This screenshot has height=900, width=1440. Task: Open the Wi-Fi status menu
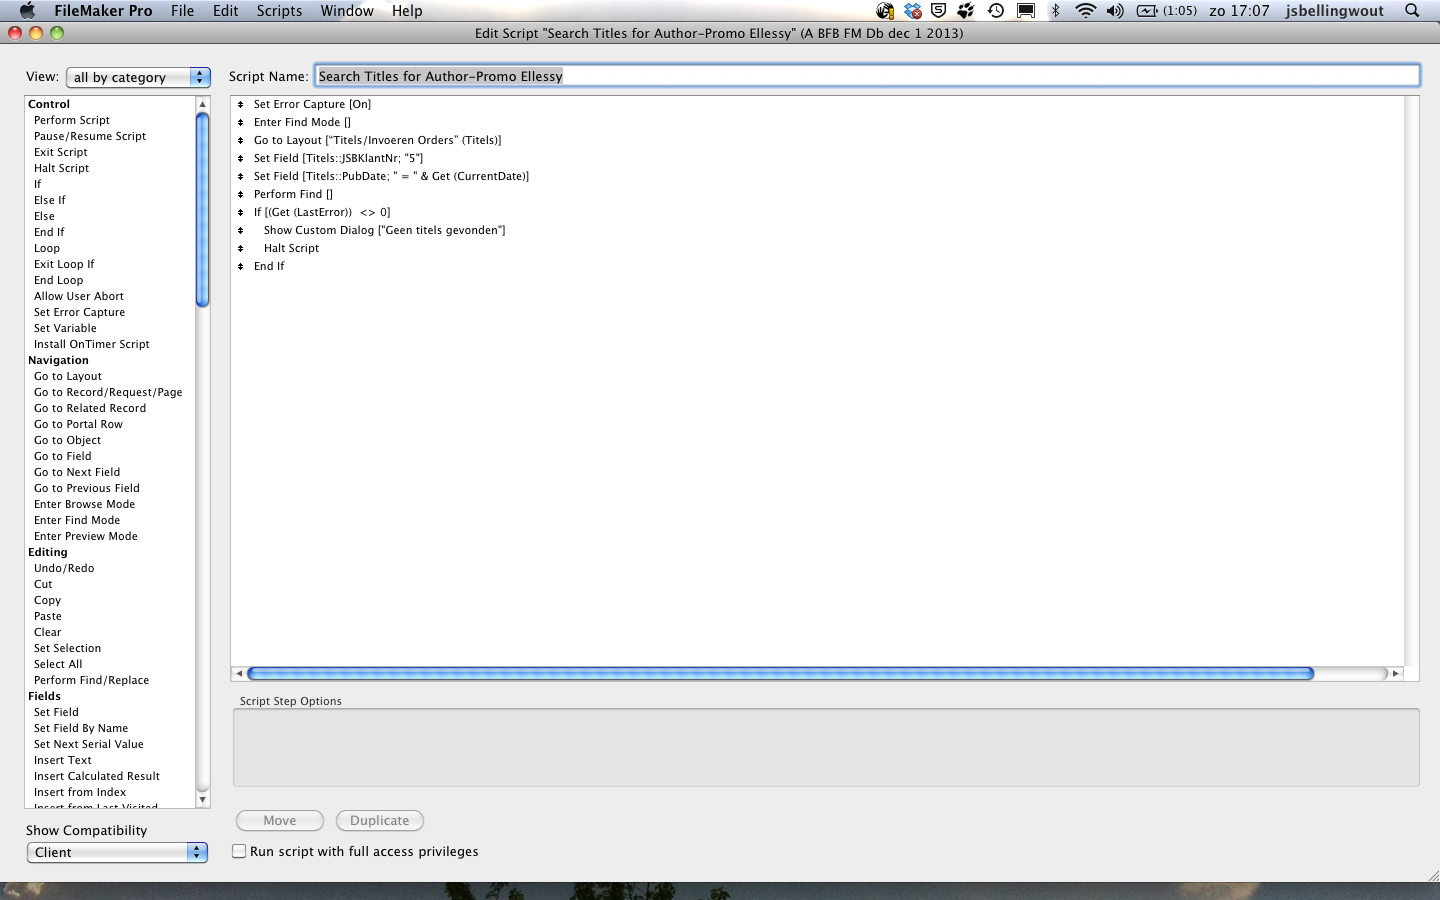point(1085,10)
